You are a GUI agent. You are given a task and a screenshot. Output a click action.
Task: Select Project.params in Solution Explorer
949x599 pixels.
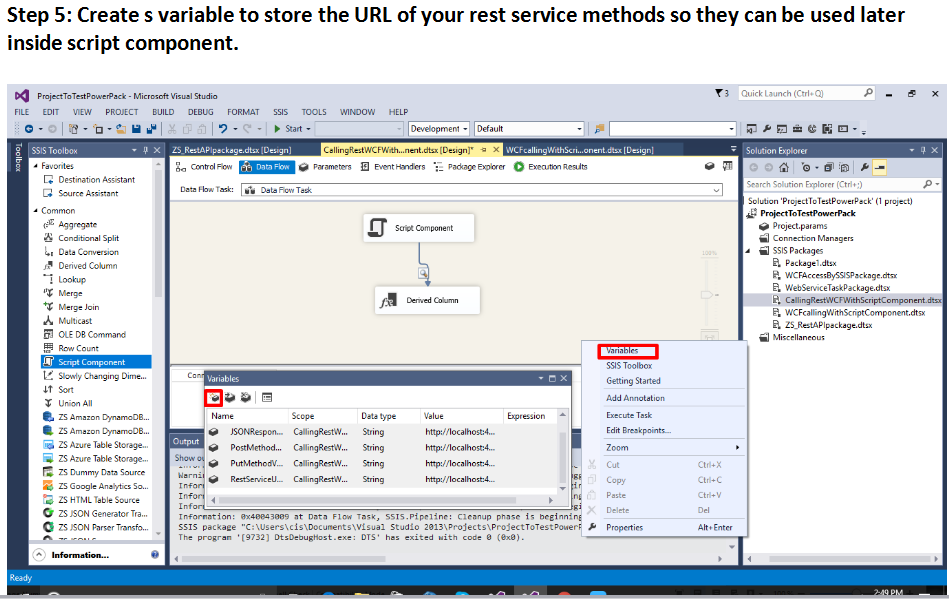pos(800,226)
